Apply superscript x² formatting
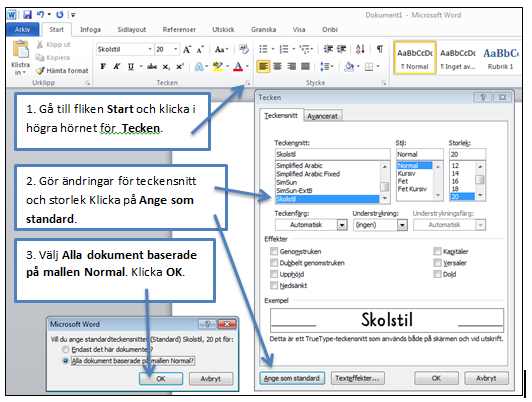 [180, 66]
